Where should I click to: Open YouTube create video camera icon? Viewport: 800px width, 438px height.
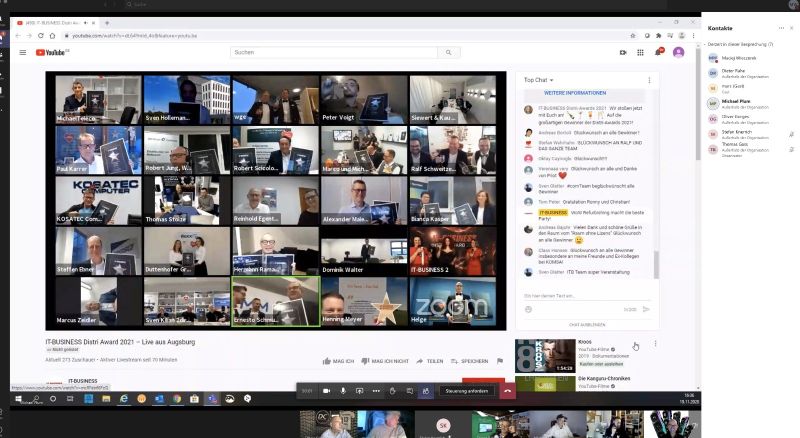623,52
